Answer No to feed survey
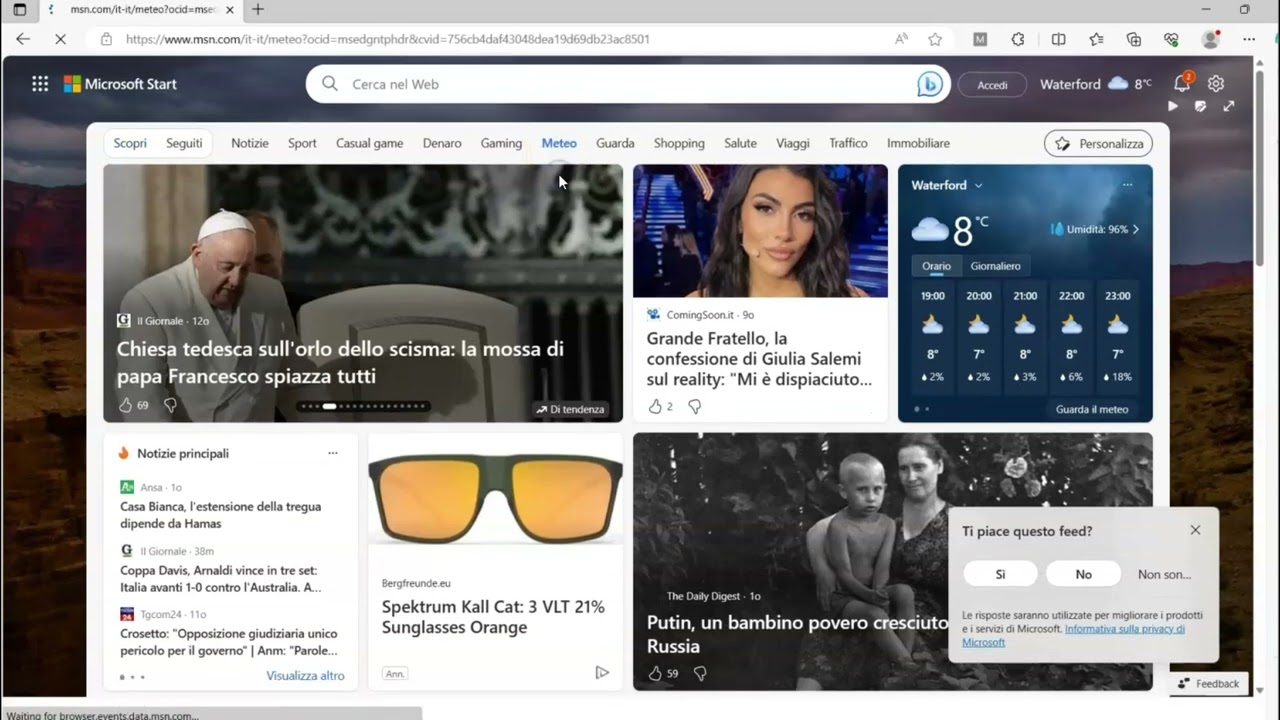This screenshot has width=1280, height=720. click(x=1083, y=574)
